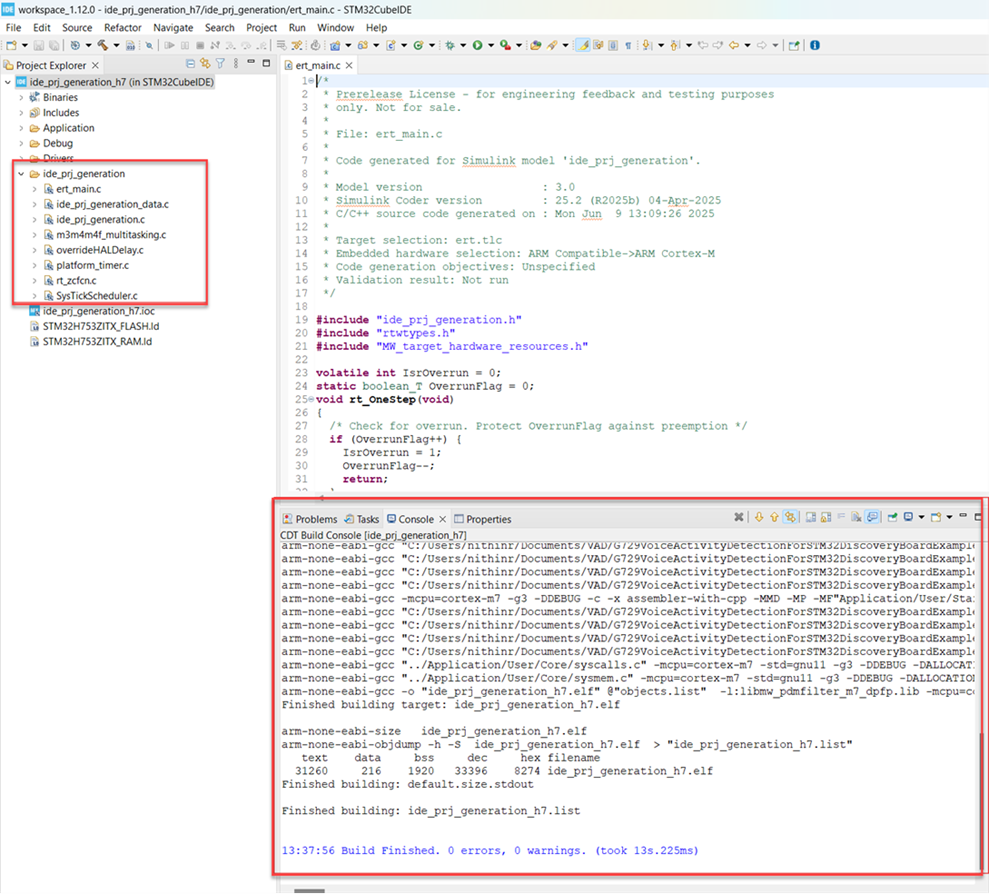
Task: Toggle the Mark Occurrences highlighter icon
Action: coord(583,45)
